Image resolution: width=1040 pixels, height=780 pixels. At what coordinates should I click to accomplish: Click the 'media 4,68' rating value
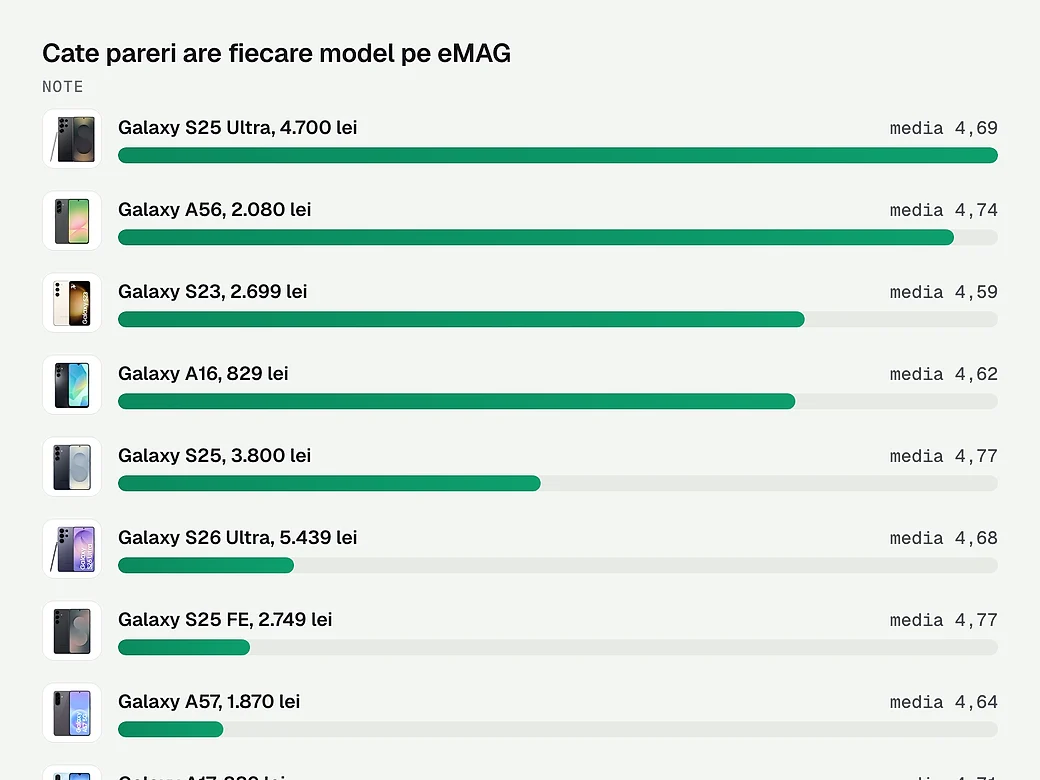(943, 538)
